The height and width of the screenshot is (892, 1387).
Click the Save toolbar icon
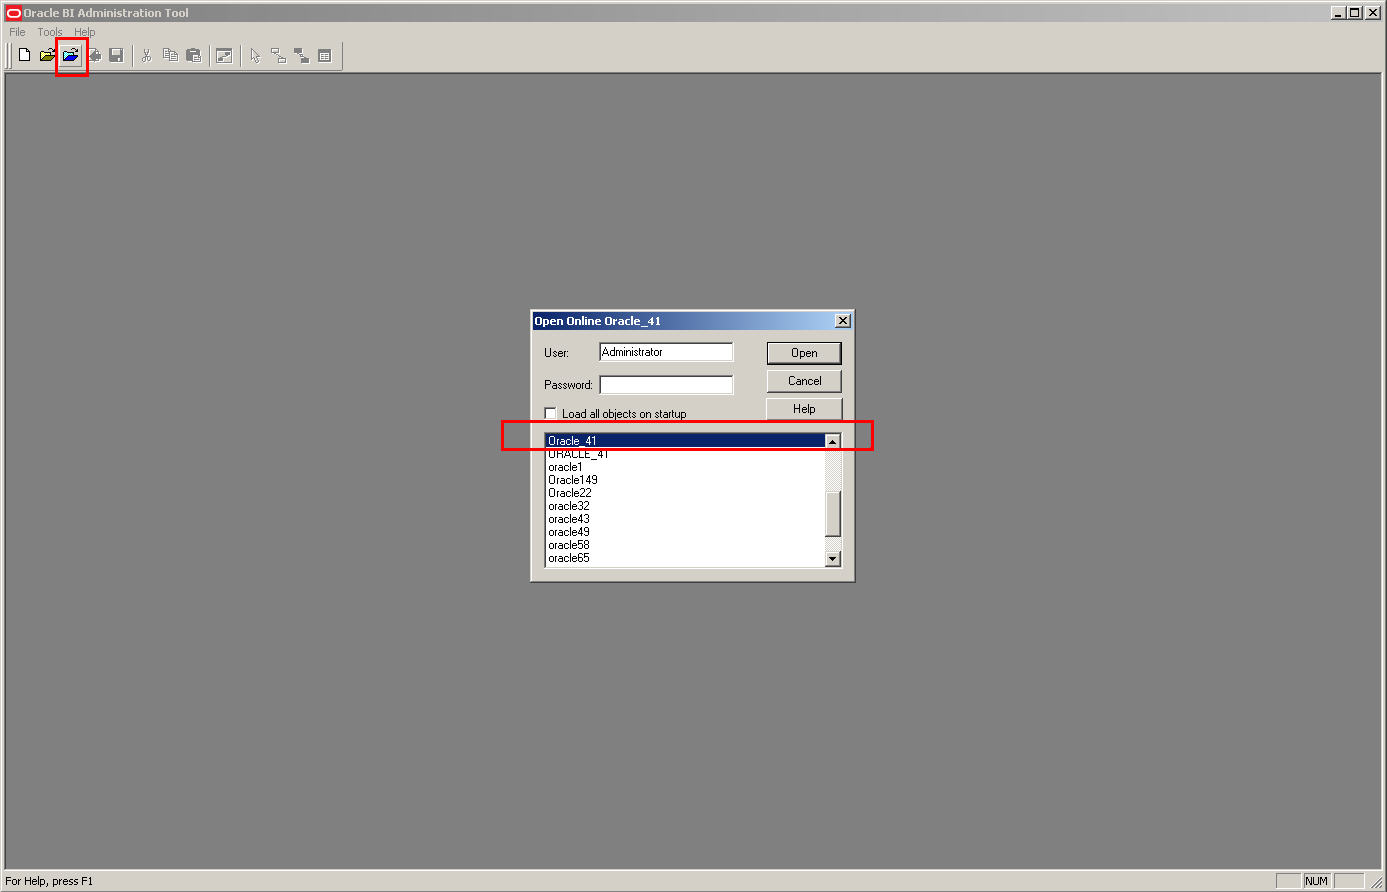click(116, 55)
